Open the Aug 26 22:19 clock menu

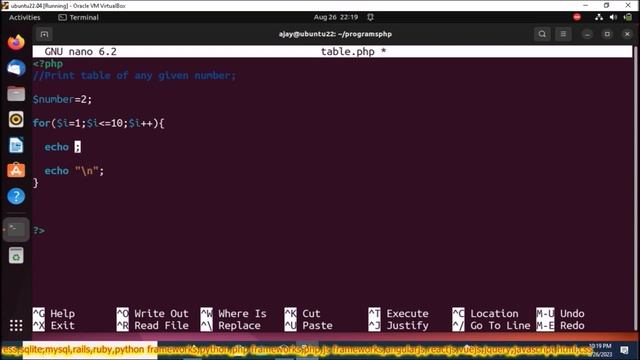(336, 17)
